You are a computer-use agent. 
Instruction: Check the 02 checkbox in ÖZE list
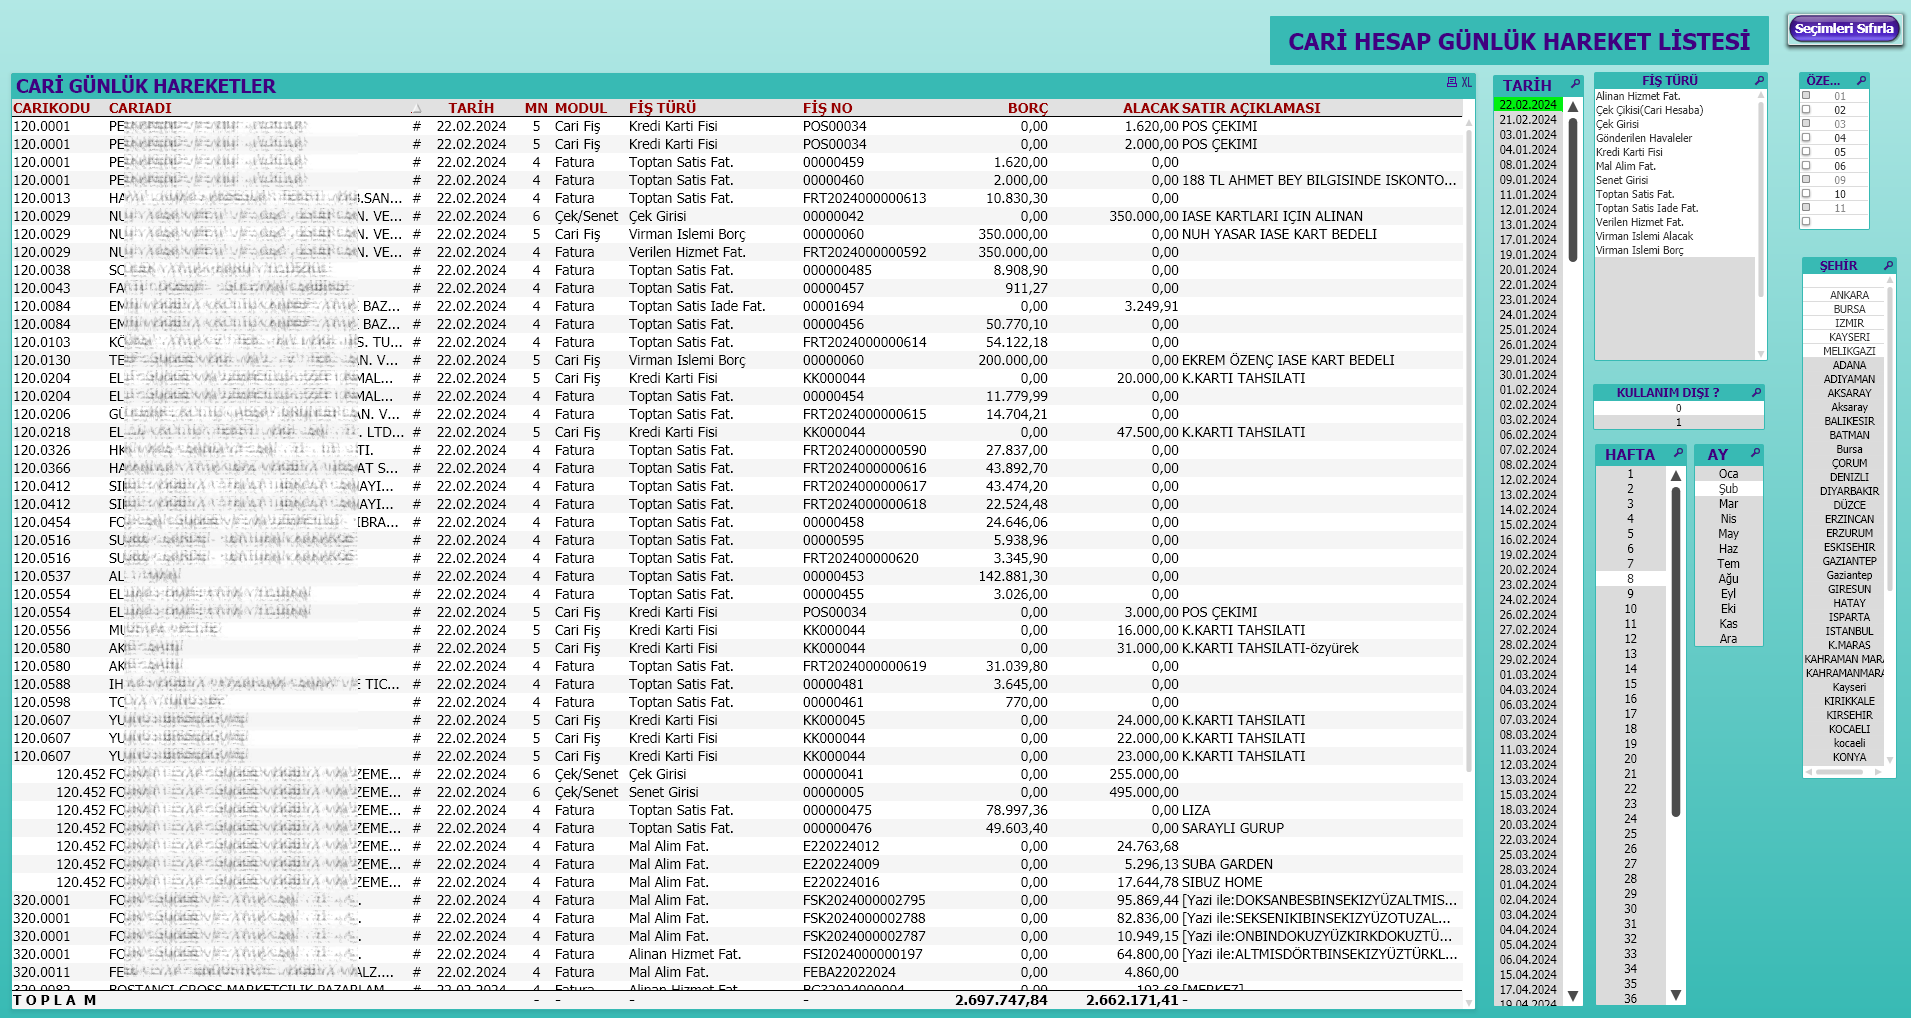pyautogui.click(x=1806, y=110)
